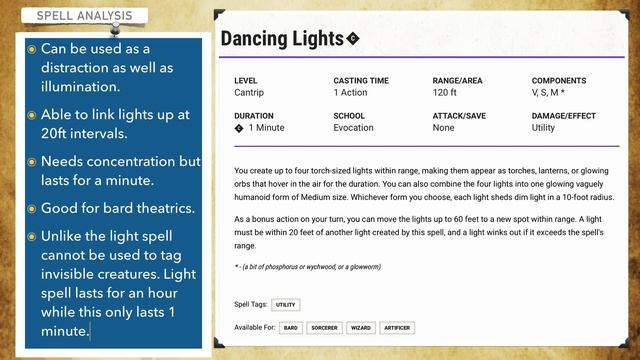Click bullet 'Unlike the light spell'
The height and width of the screenshot is (360, 640).
[119, 284]
